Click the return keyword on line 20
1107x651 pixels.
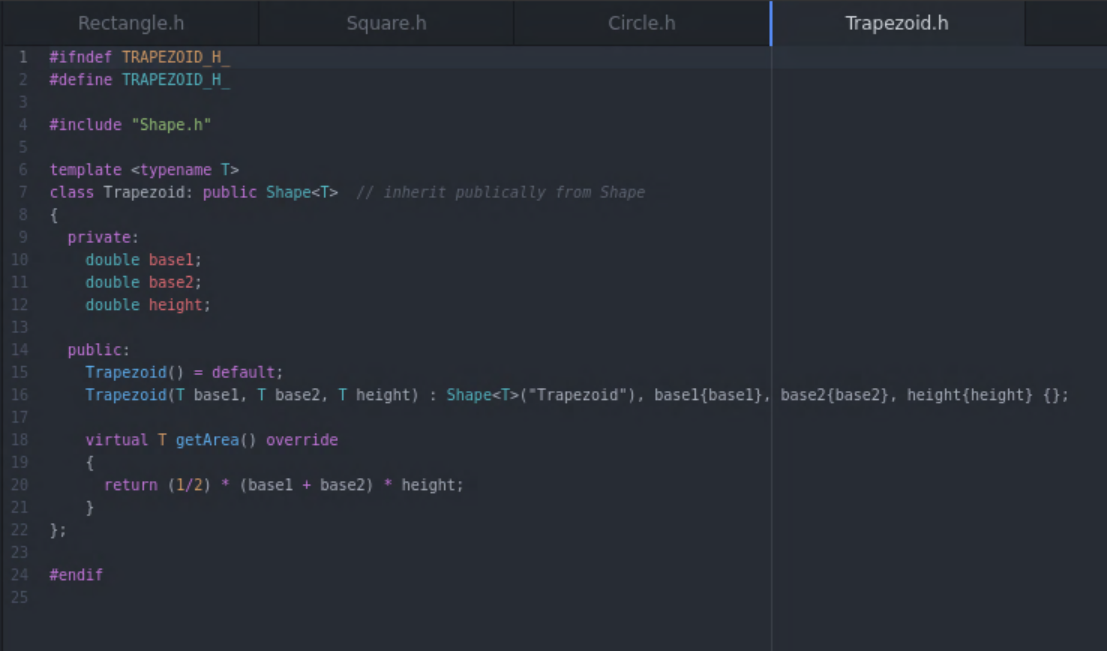pyautogui.click(x=131, y=486)
